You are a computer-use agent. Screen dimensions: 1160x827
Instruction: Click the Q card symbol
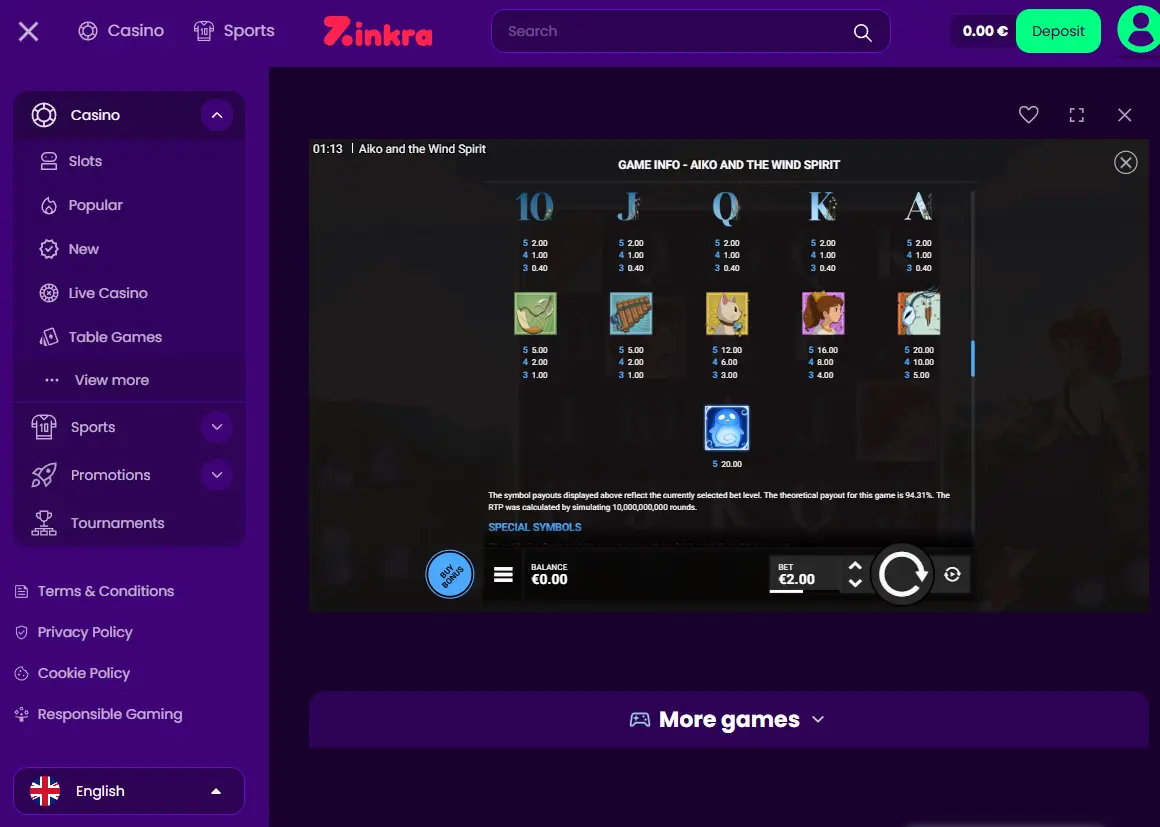click(x=726, y=208)
